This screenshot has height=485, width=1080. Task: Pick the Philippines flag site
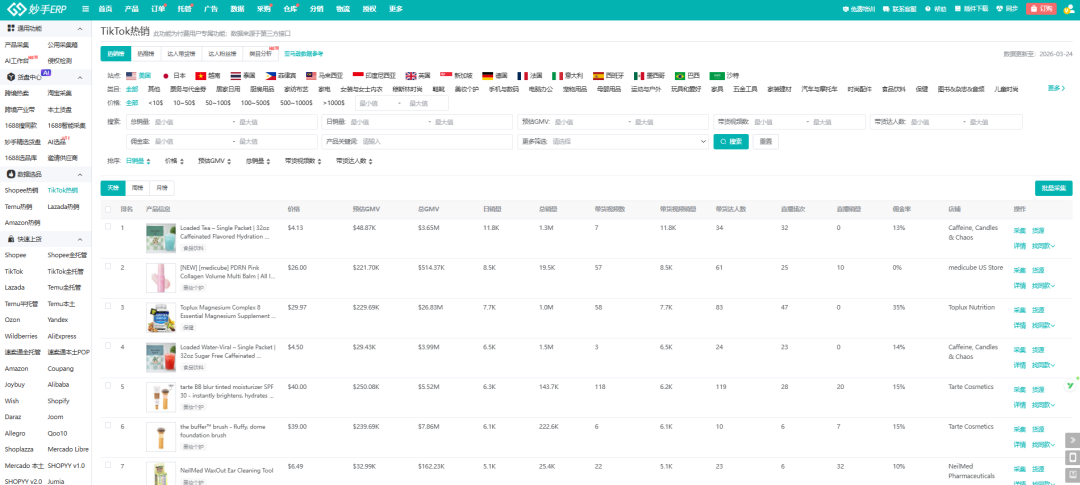[270, 76]
